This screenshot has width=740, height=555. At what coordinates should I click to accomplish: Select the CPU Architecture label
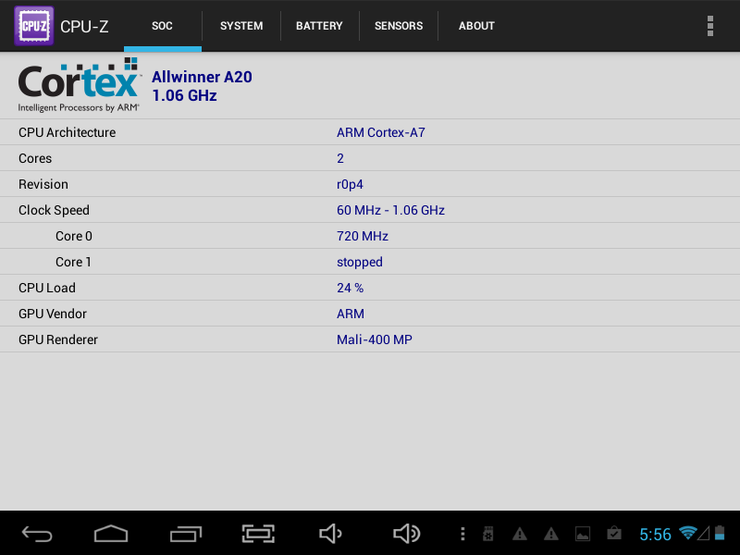pos(67,133)
